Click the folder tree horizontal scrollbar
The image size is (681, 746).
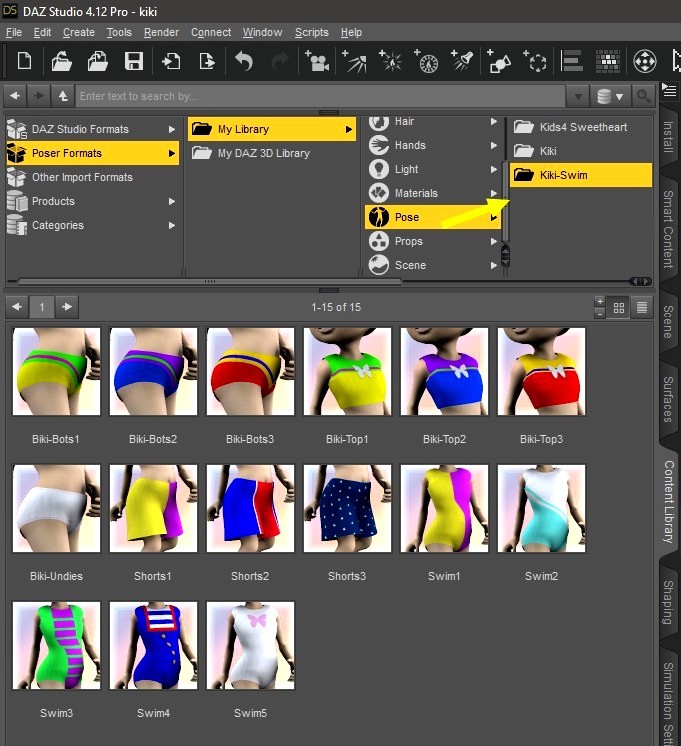[x=209, y=282]
